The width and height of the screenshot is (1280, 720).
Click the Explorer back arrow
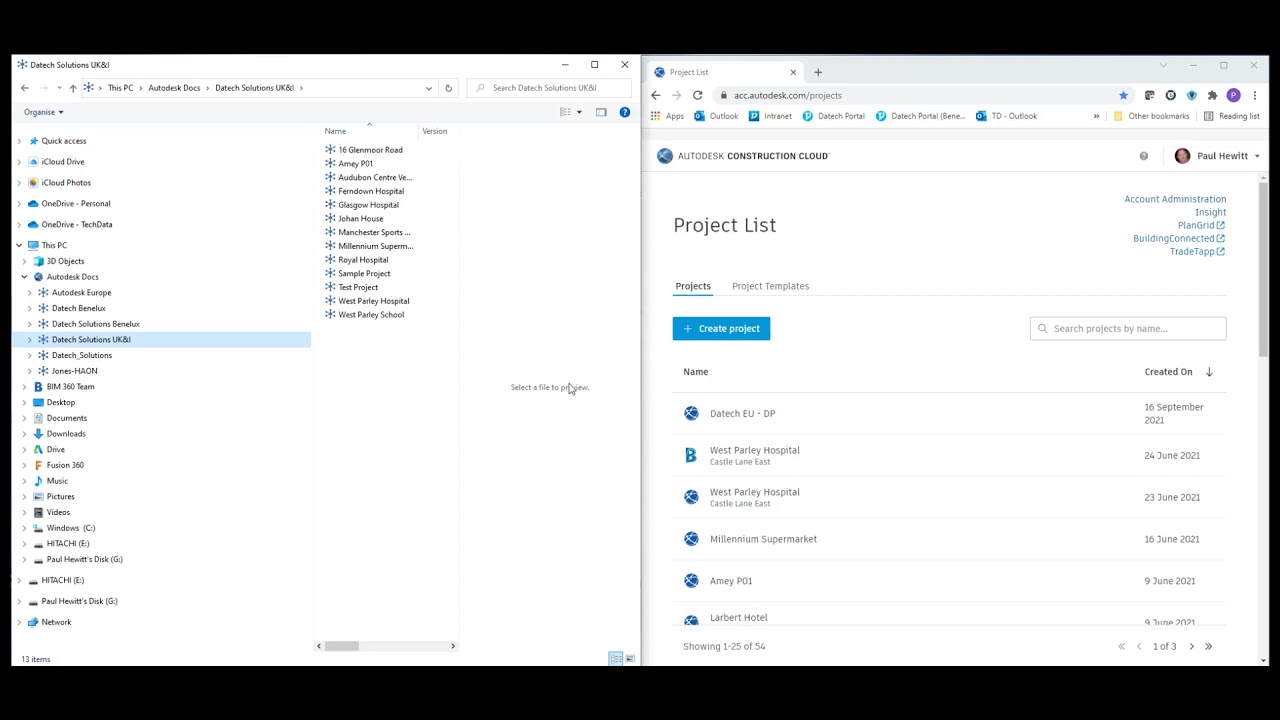[25, 88]
